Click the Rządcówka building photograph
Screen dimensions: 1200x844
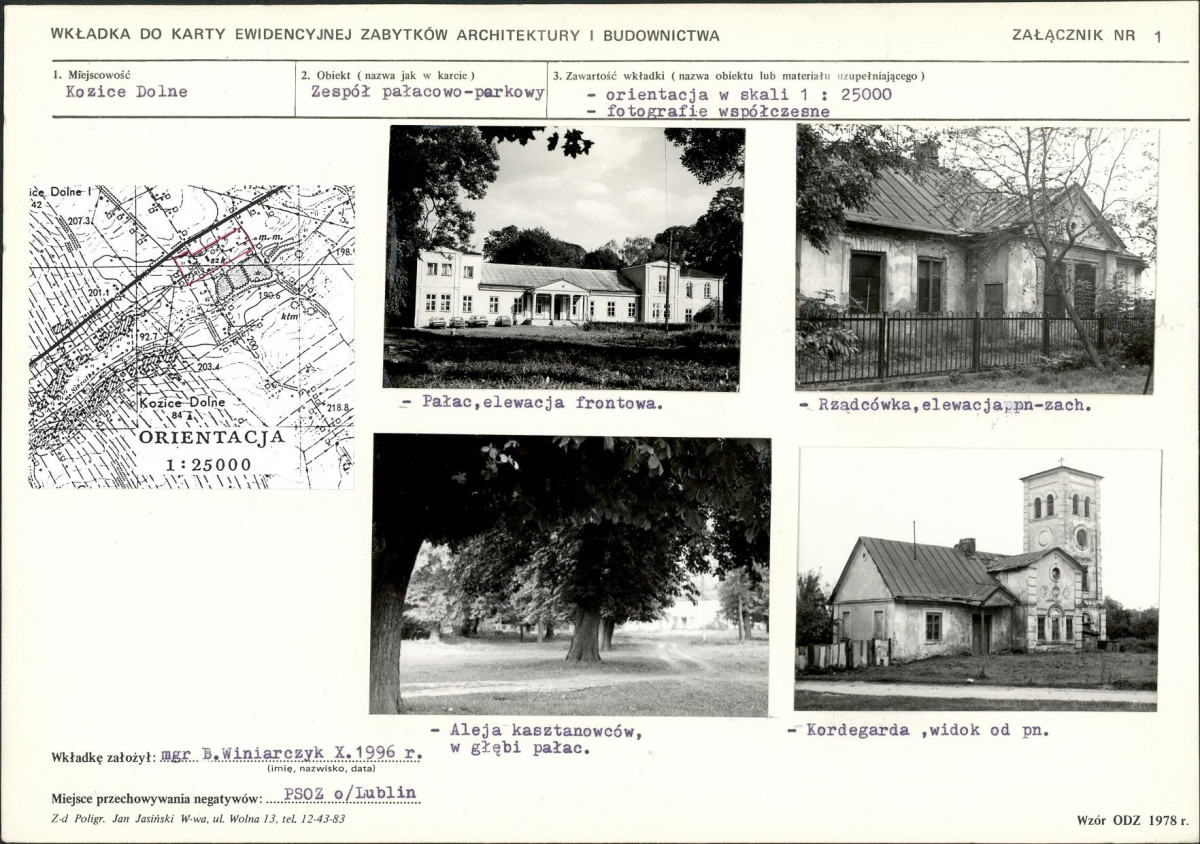976,258
